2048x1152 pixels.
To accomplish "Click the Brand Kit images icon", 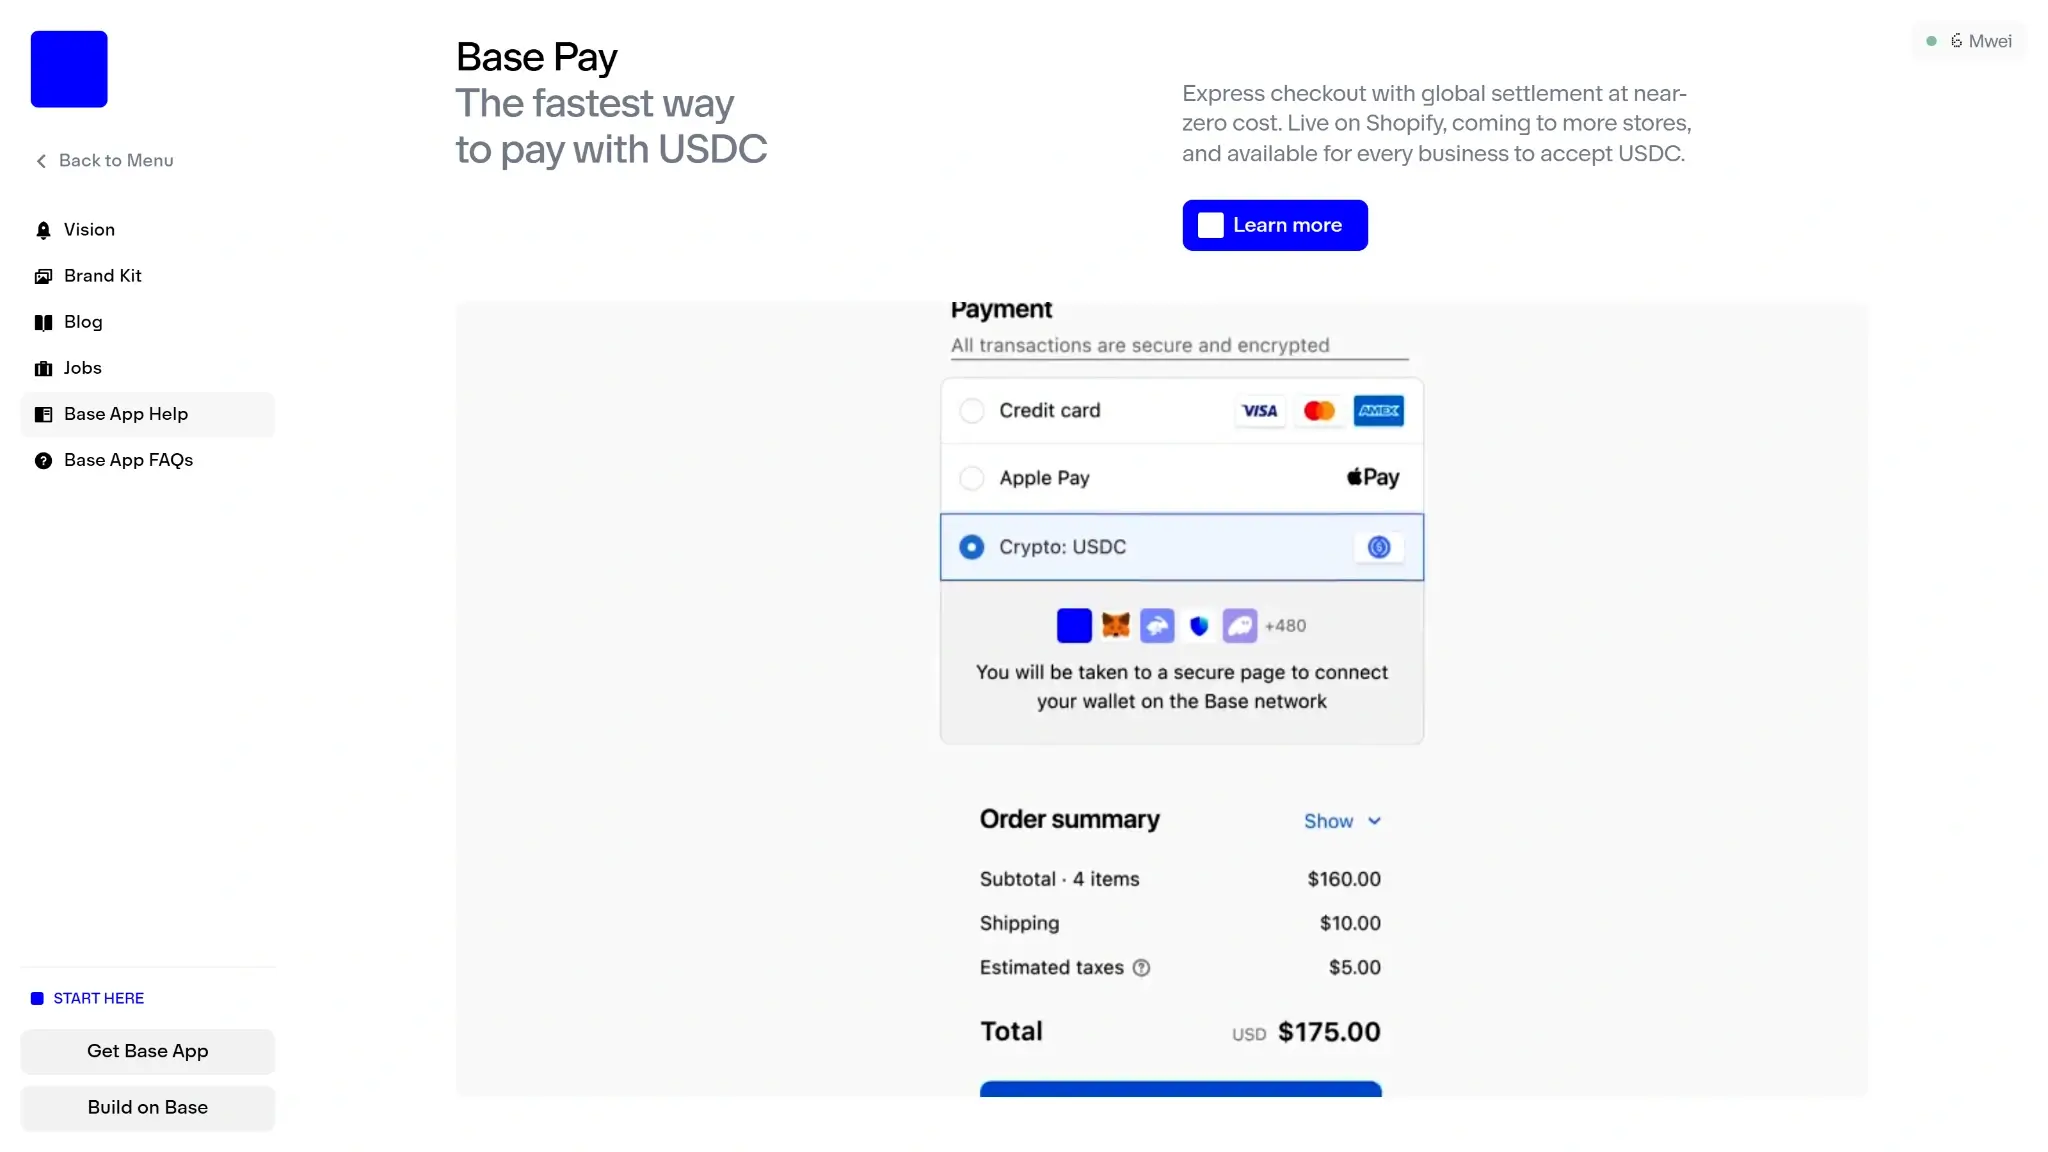I will click(43, 276).
